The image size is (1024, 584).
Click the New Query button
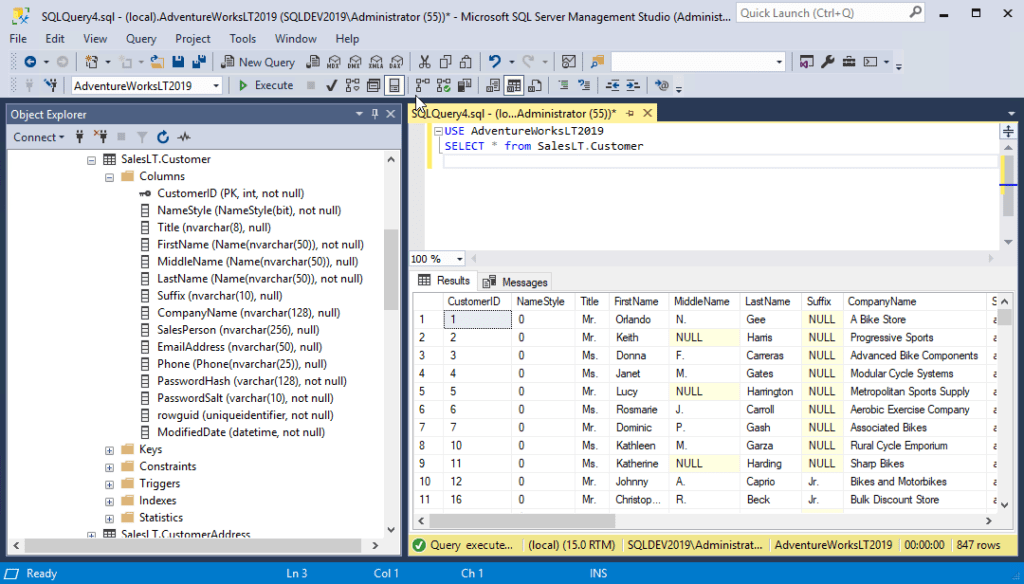point(258,62)
